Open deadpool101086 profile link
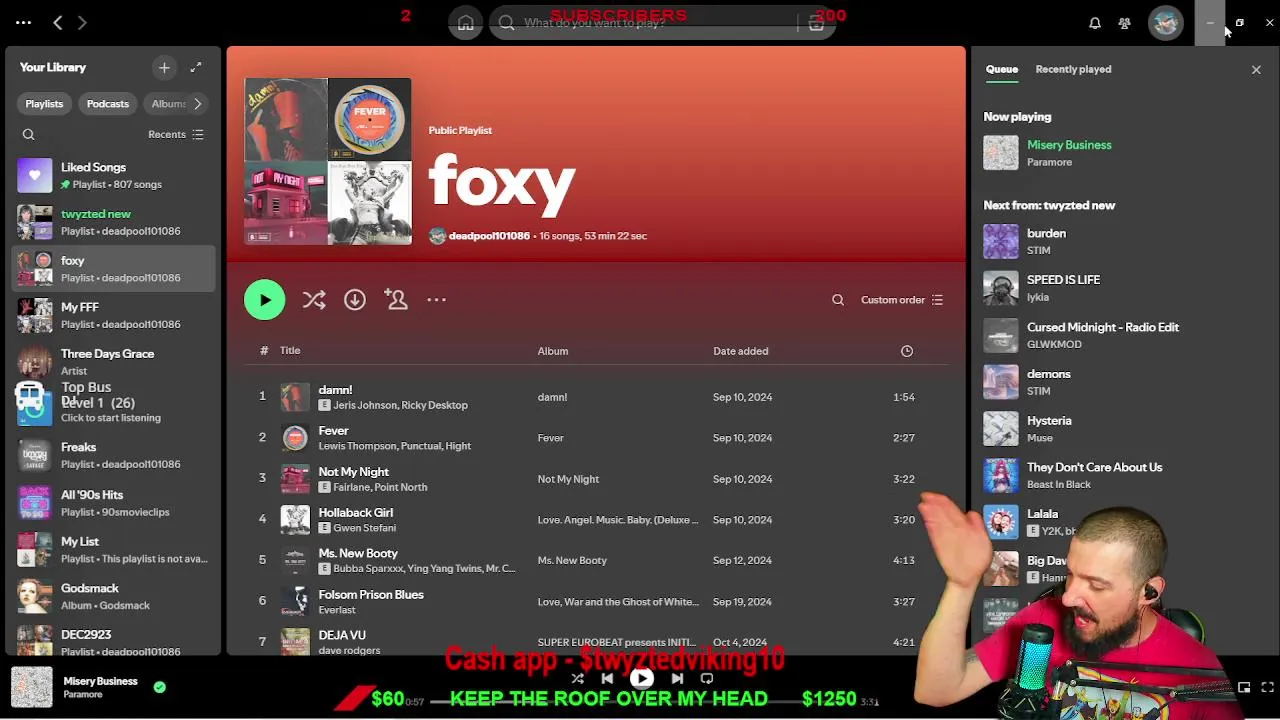This screenshot has height=720, width=1280. point(489,236)
